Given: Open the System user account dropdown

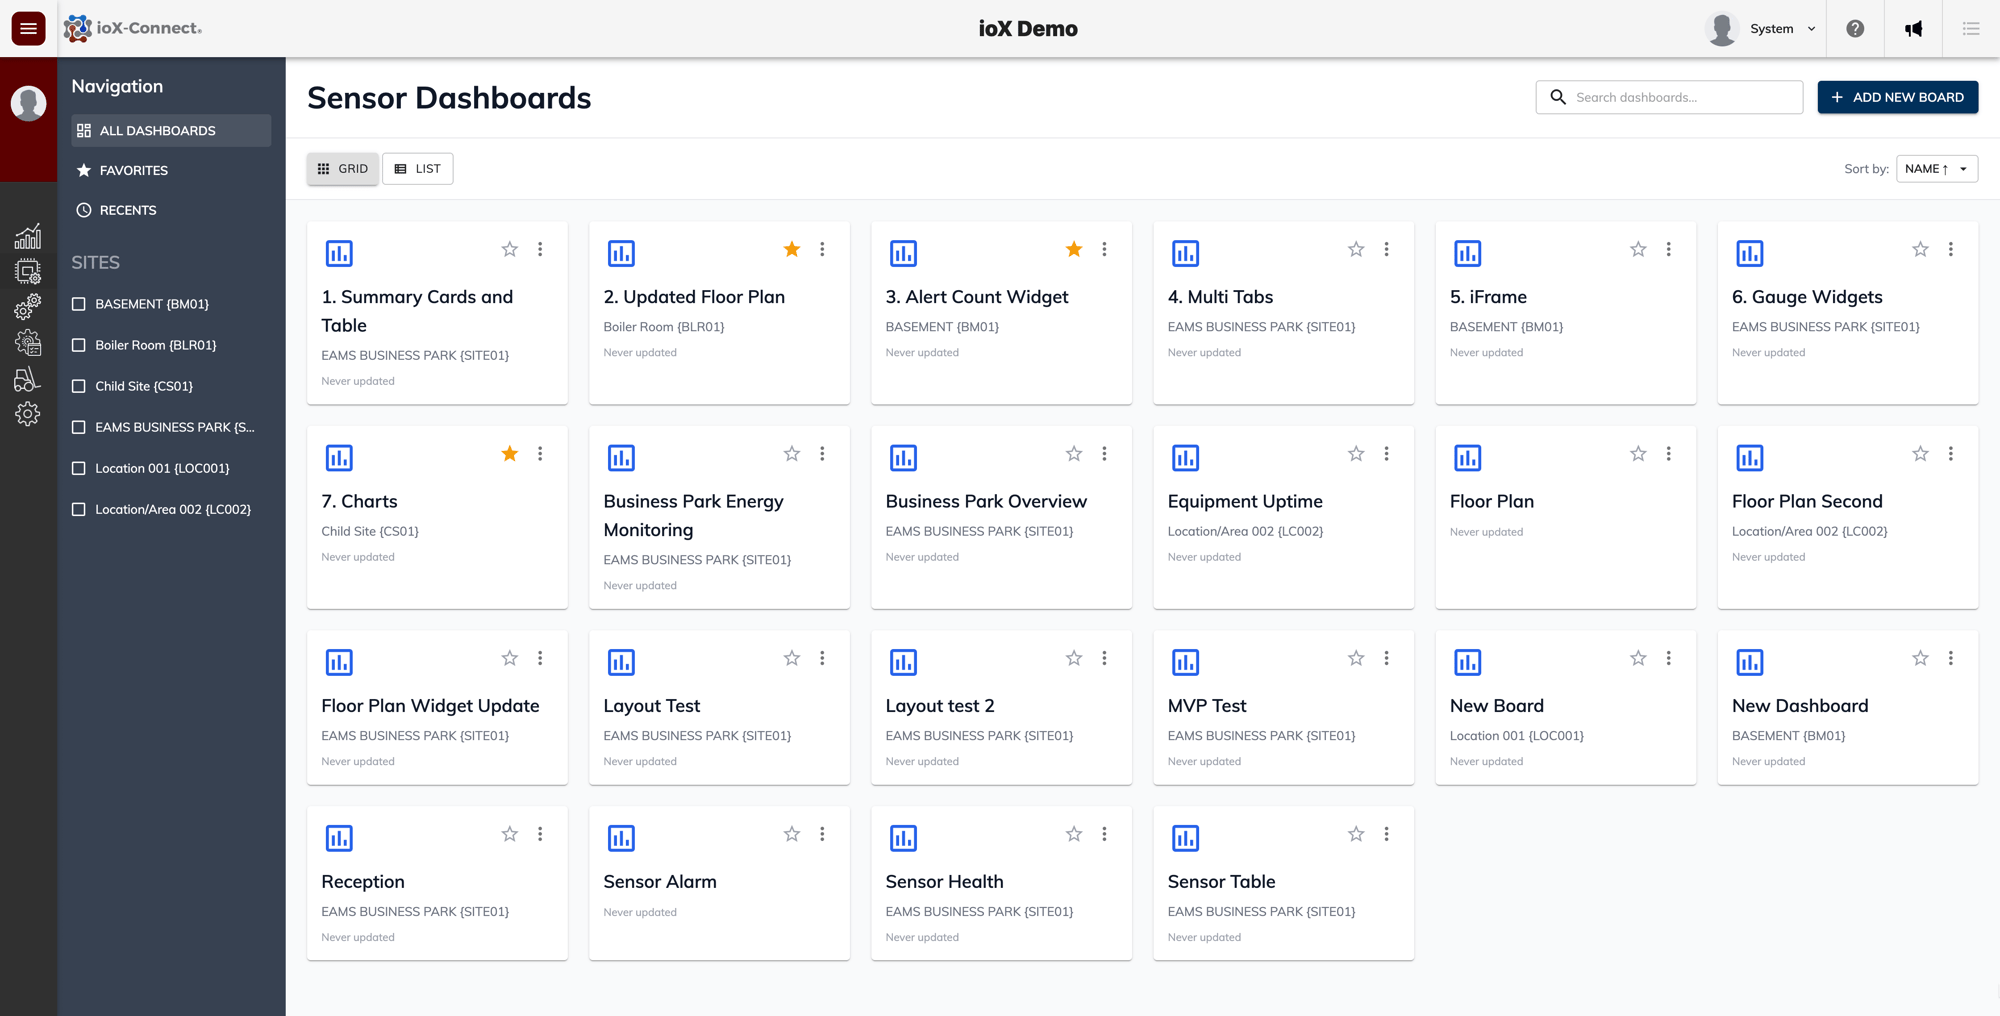Looking at the screenshot, I should point(1777,28).
